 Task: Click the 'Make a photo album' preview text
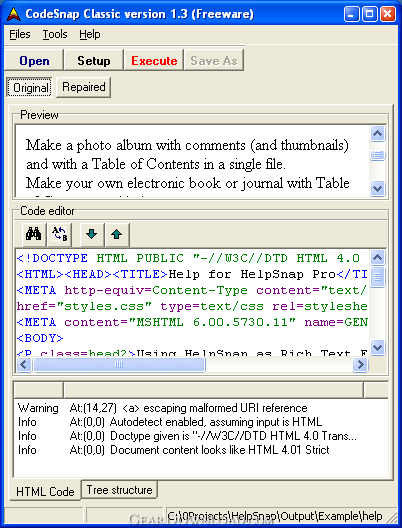(187, 145)
